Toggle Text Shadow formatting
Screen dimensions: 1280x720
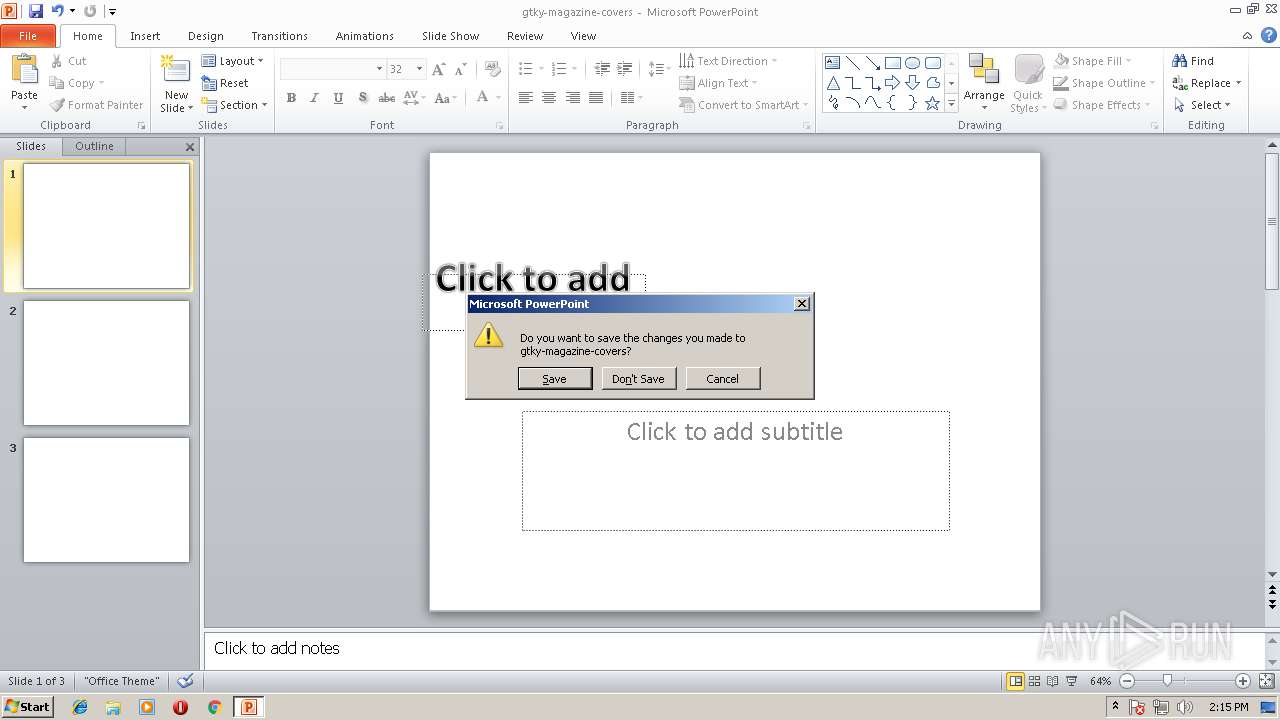pos(362,98)
